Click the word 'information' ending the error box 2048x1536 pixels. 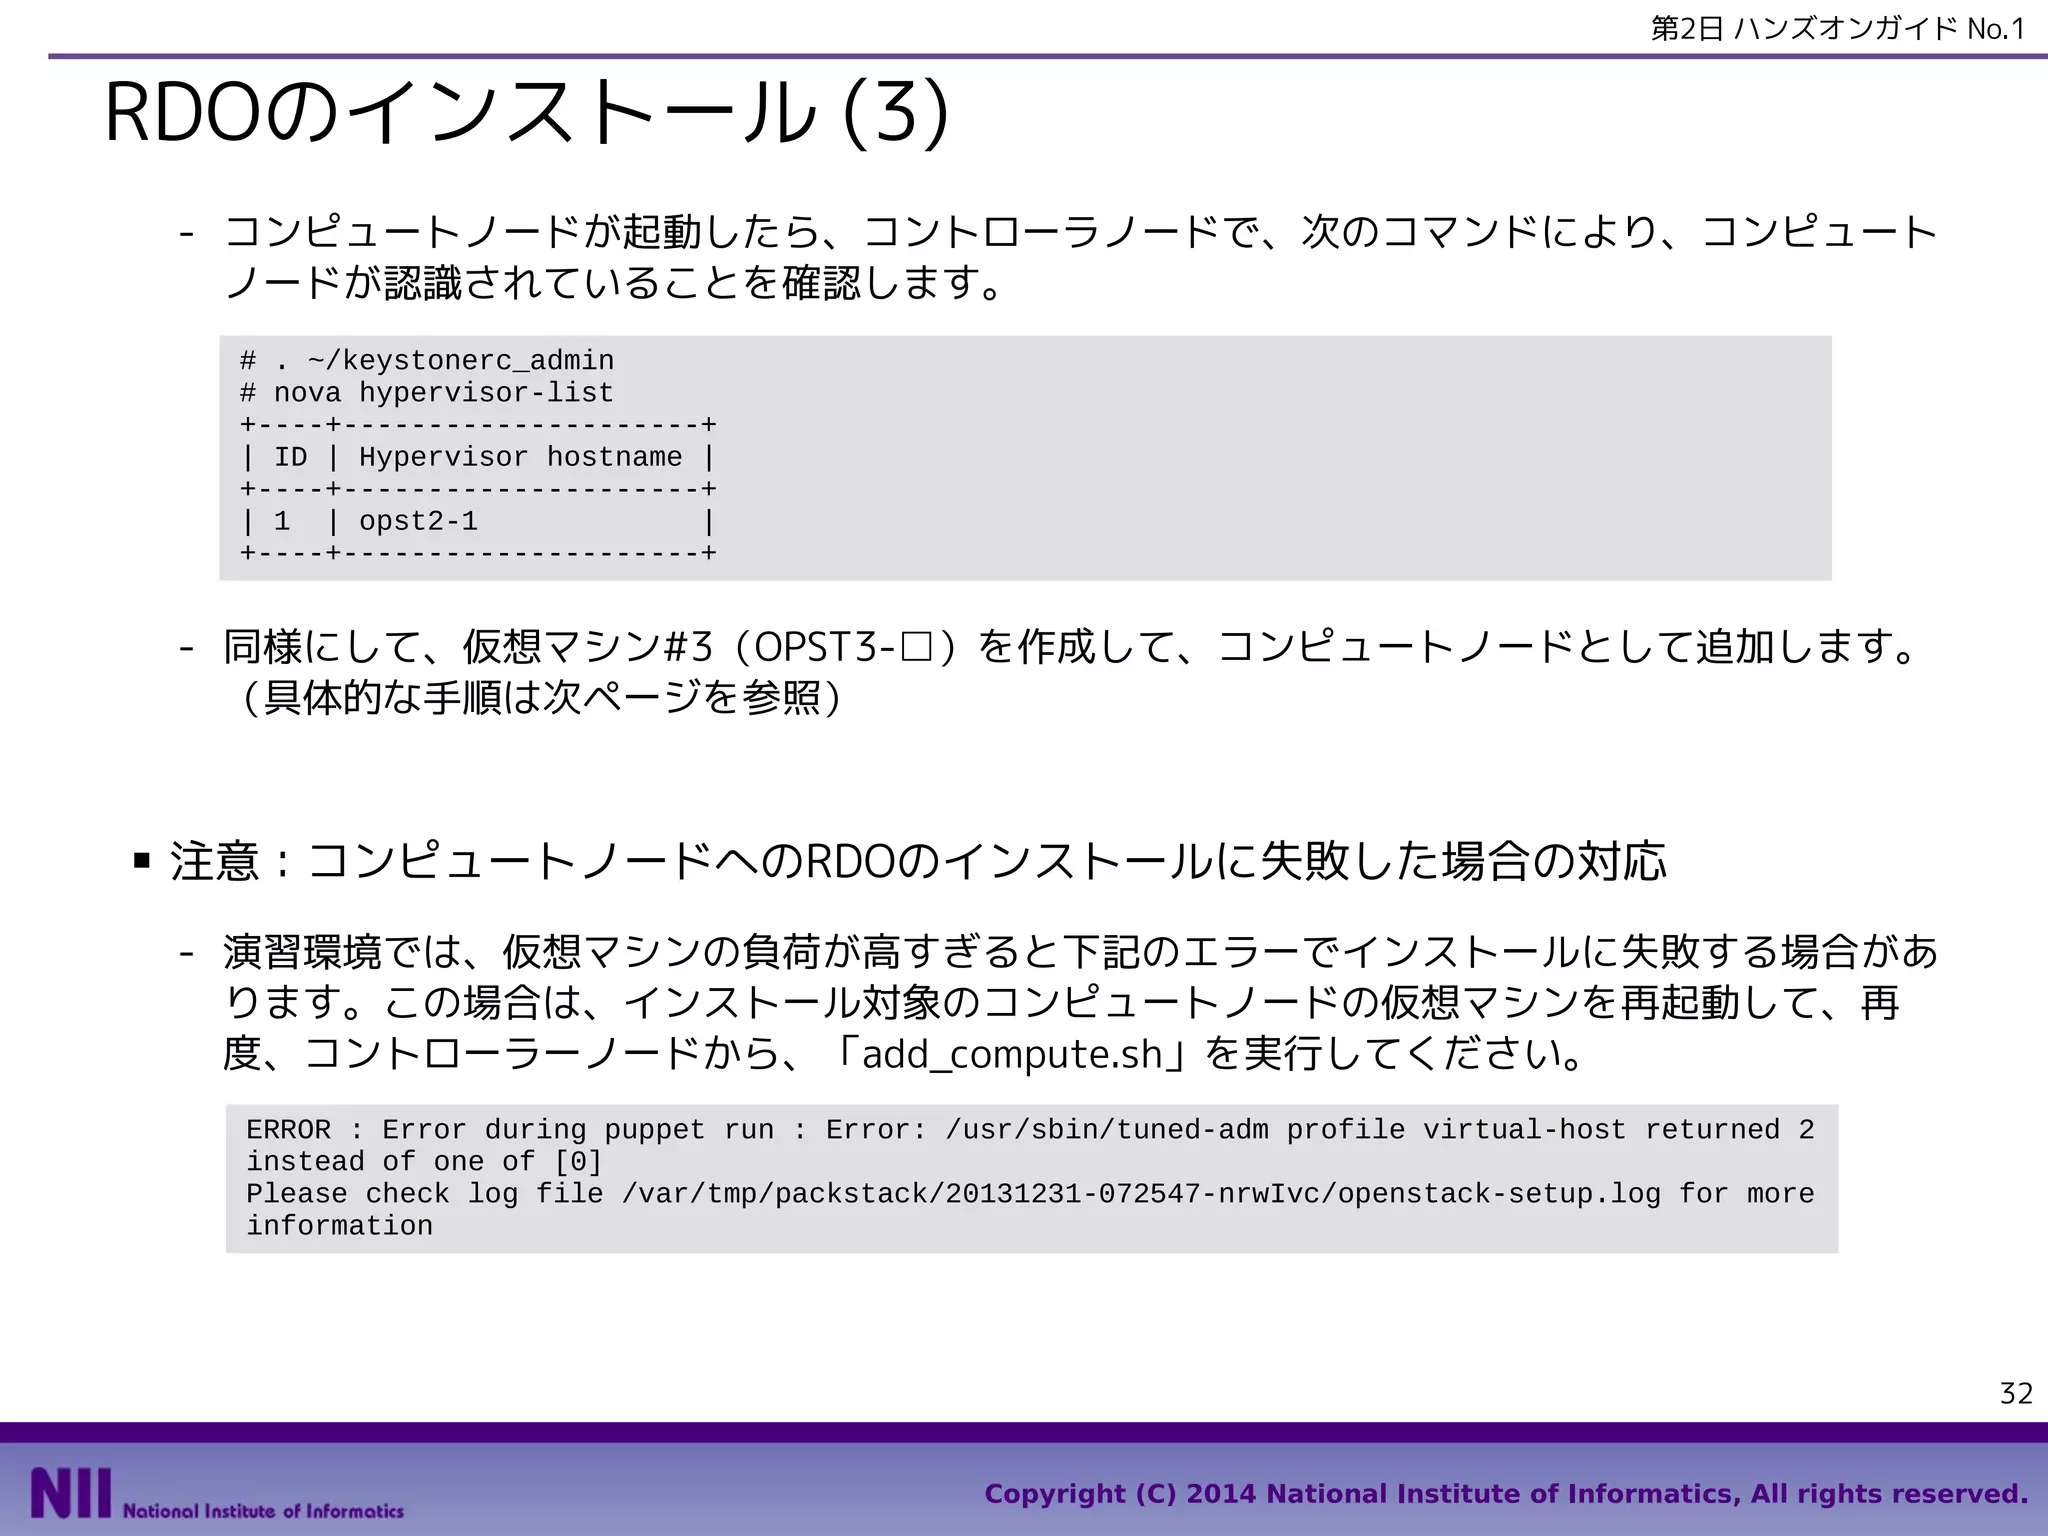coord(339,1226)
